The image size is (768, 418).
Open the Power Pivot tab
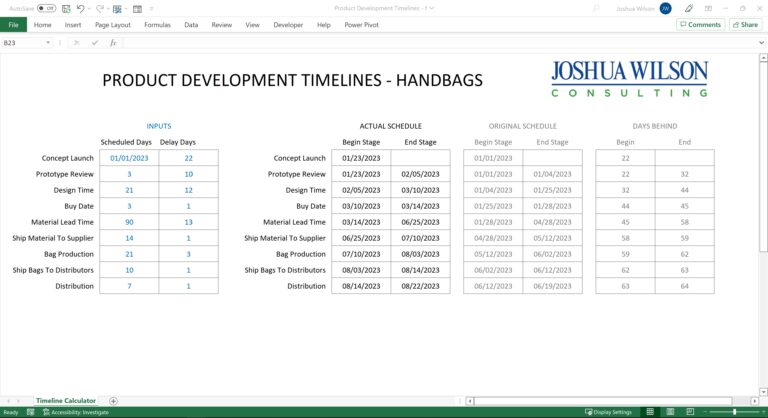[x=361, y=25]
